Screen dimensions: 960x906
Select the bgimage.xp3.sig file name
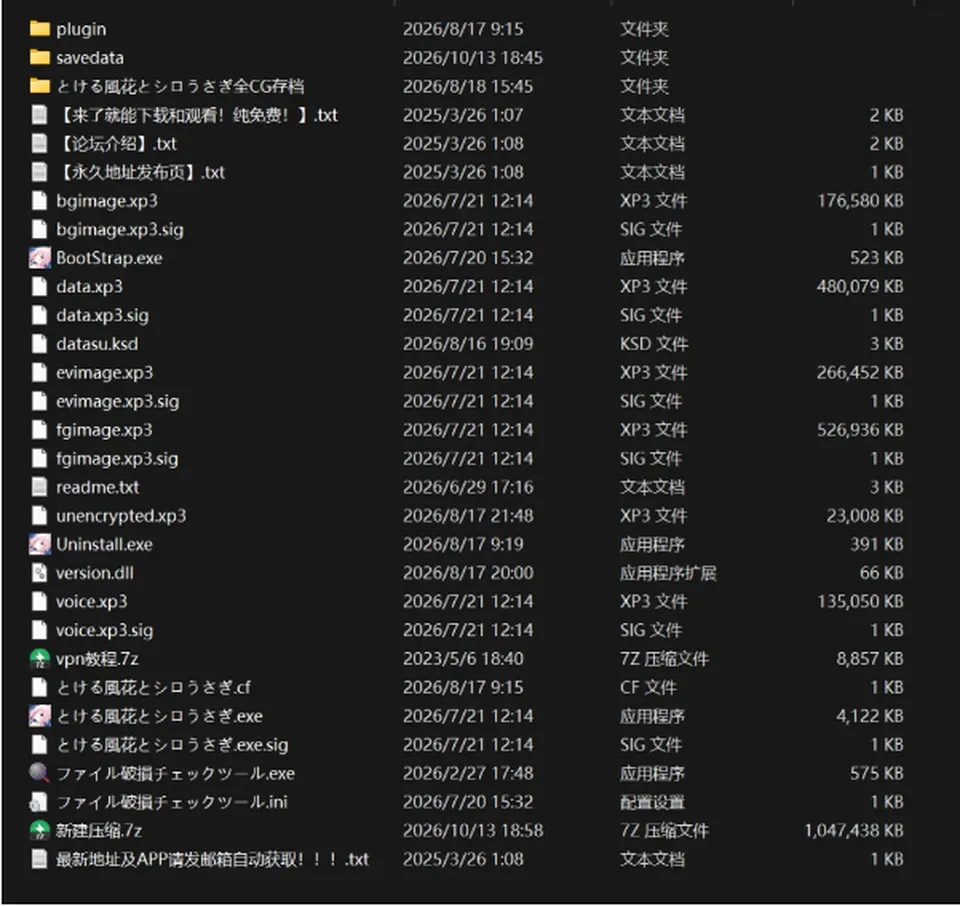coord(120,230)
